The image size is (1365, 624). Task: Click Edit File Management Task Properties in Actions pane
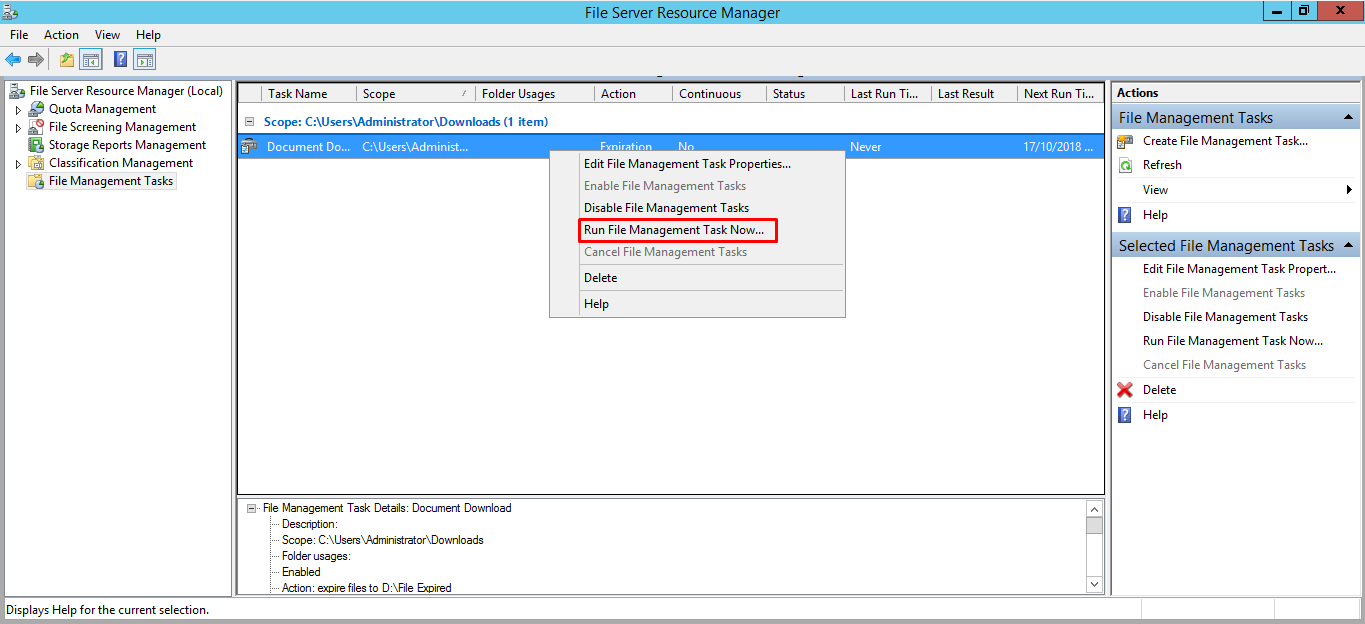(1239, 269)
